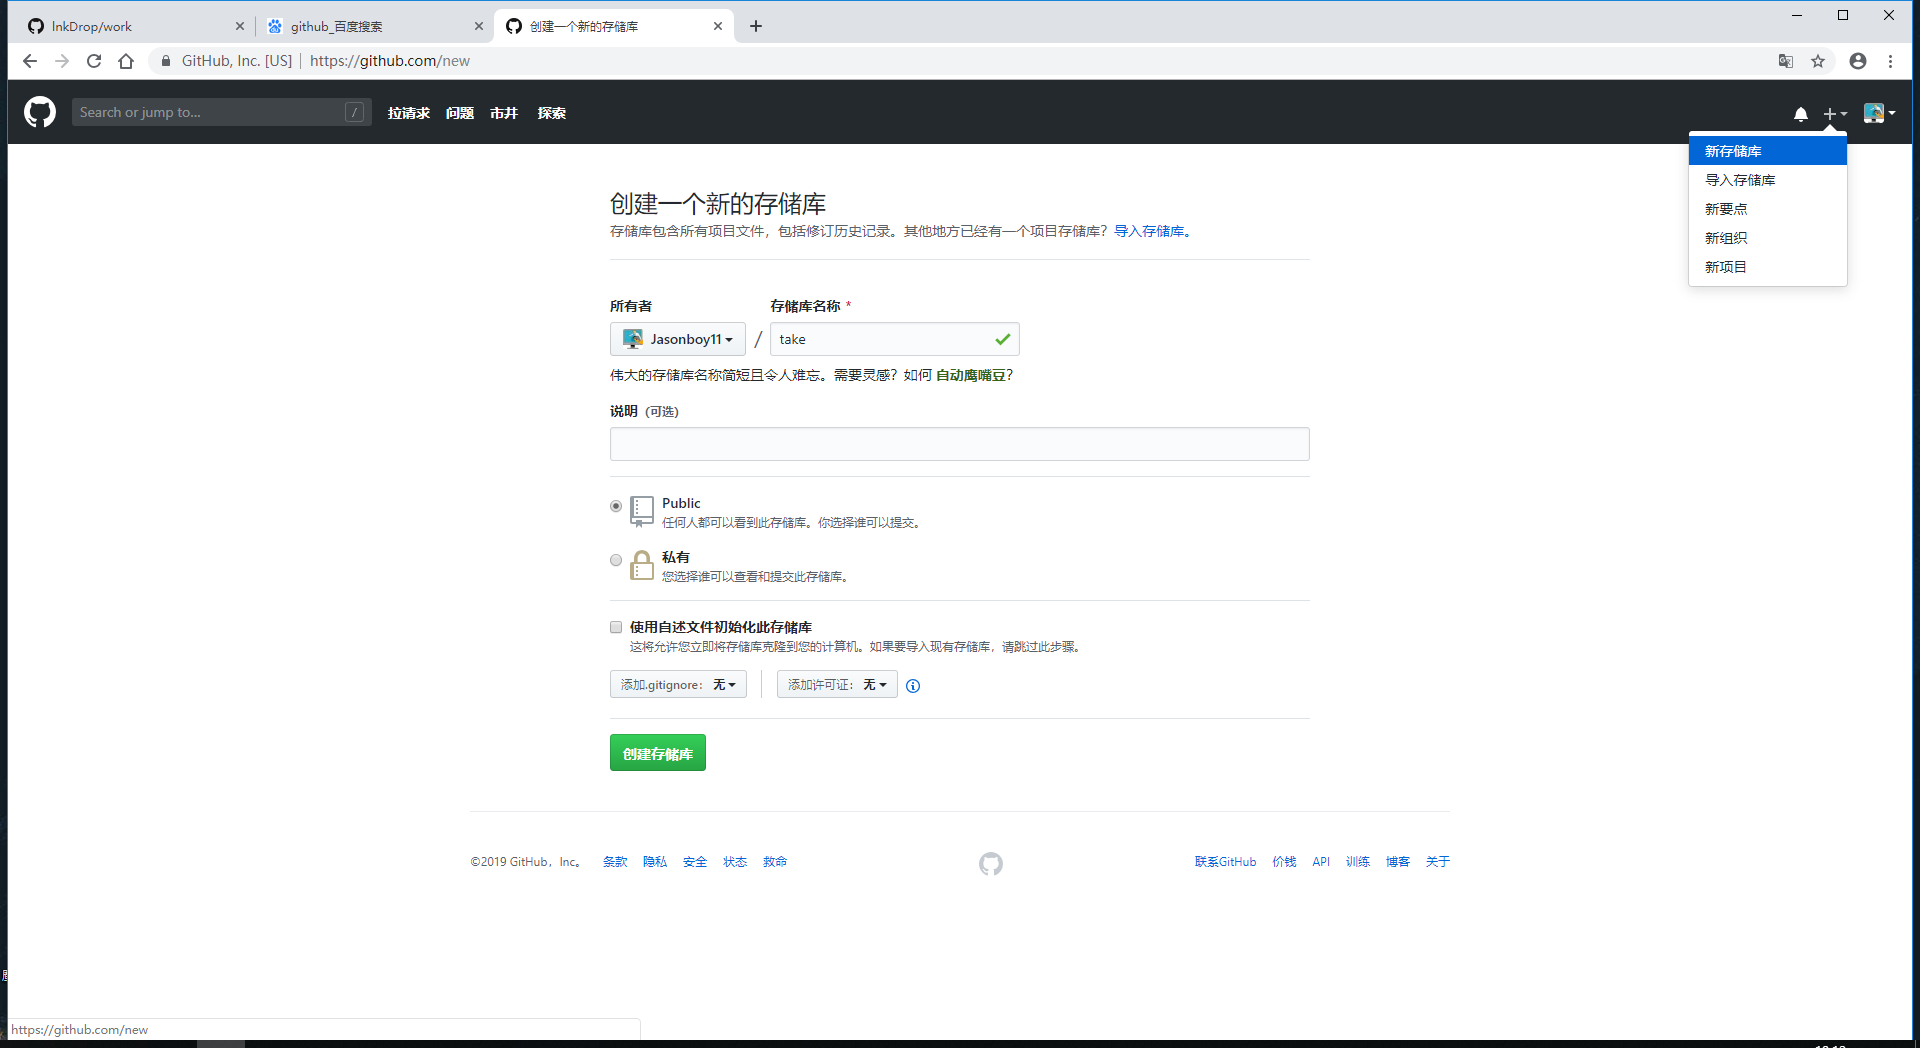The width and height of the screenshot is (1920, 1048).
Task: Switch to the InkDrop/work tab
Action: pyautogui.click(x=135, y=26)
